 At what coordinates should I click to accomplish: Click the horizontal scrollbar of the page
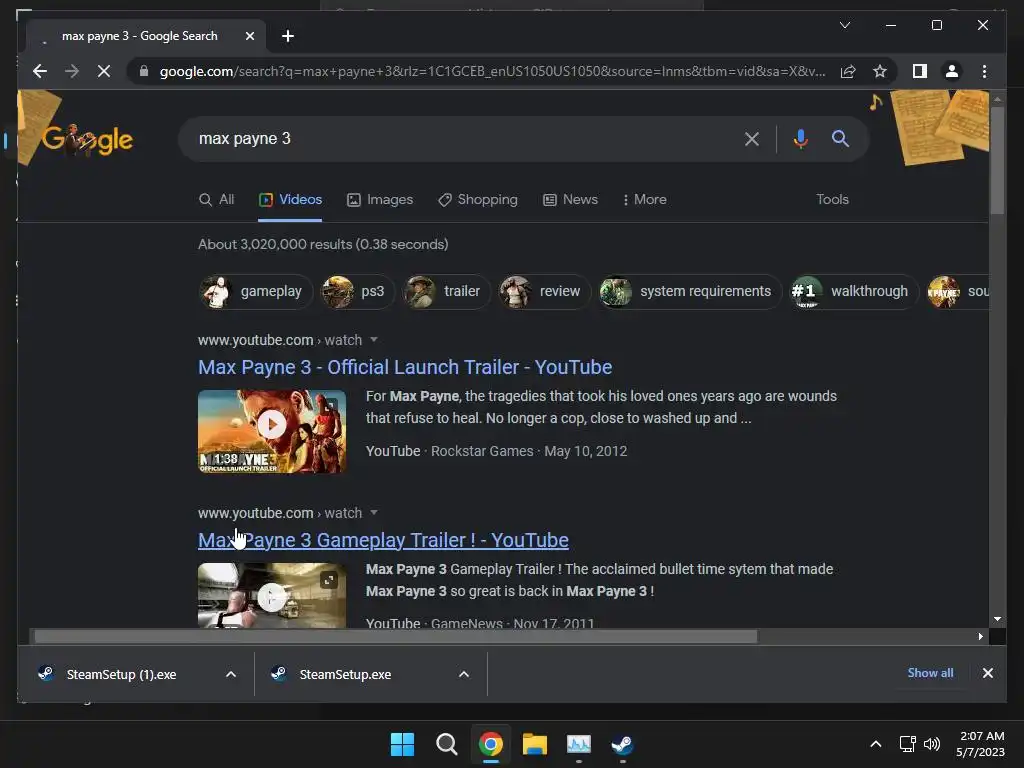tap(396, 637)
